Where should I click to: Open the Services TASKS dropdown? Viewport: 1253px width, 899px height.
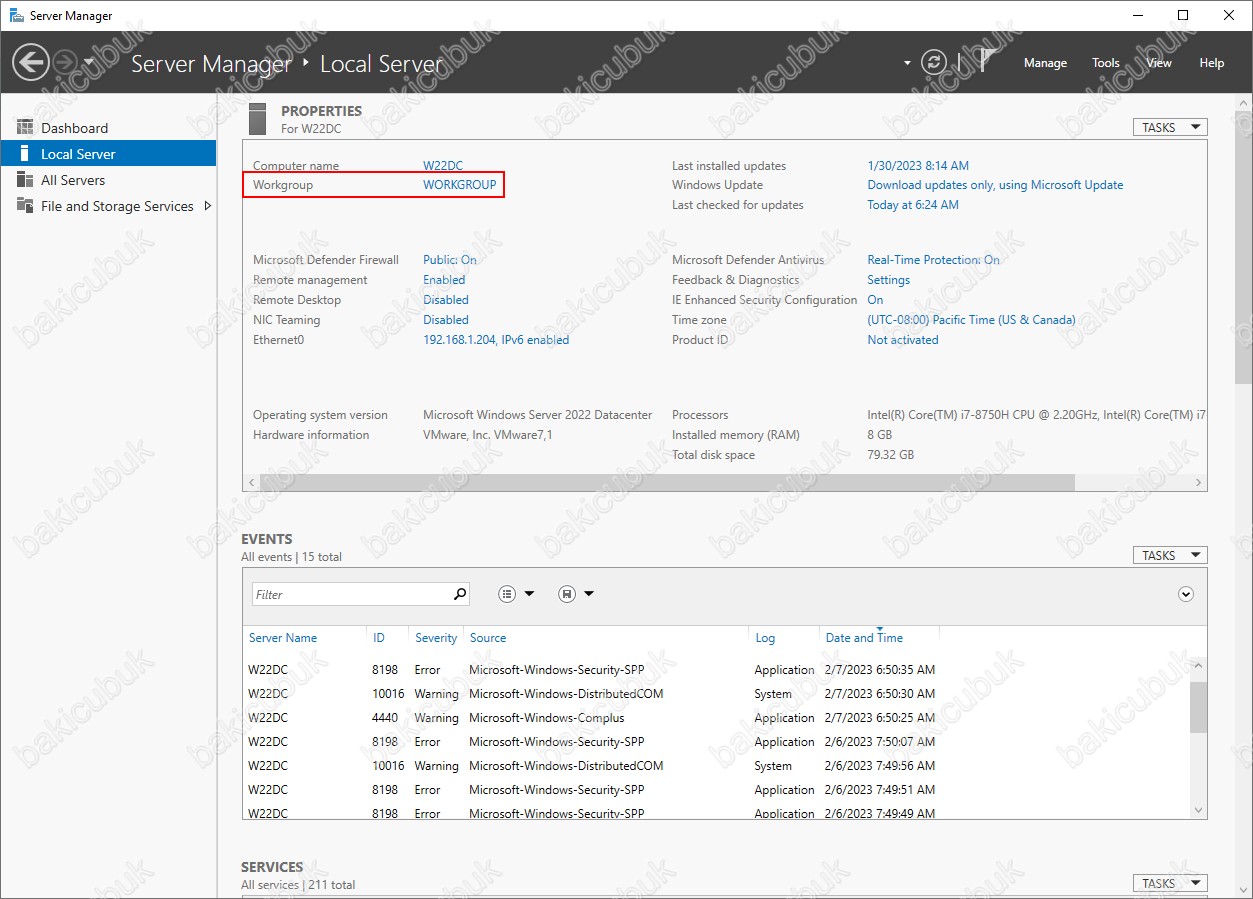(1170, 883)
